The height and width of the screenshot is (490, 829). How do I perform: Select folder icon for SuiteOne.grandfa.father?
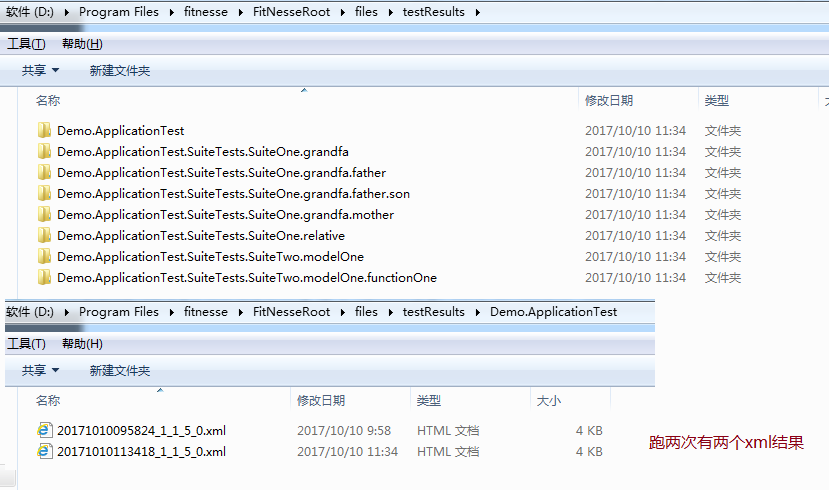pyautogui.click(x=44, y=173)
